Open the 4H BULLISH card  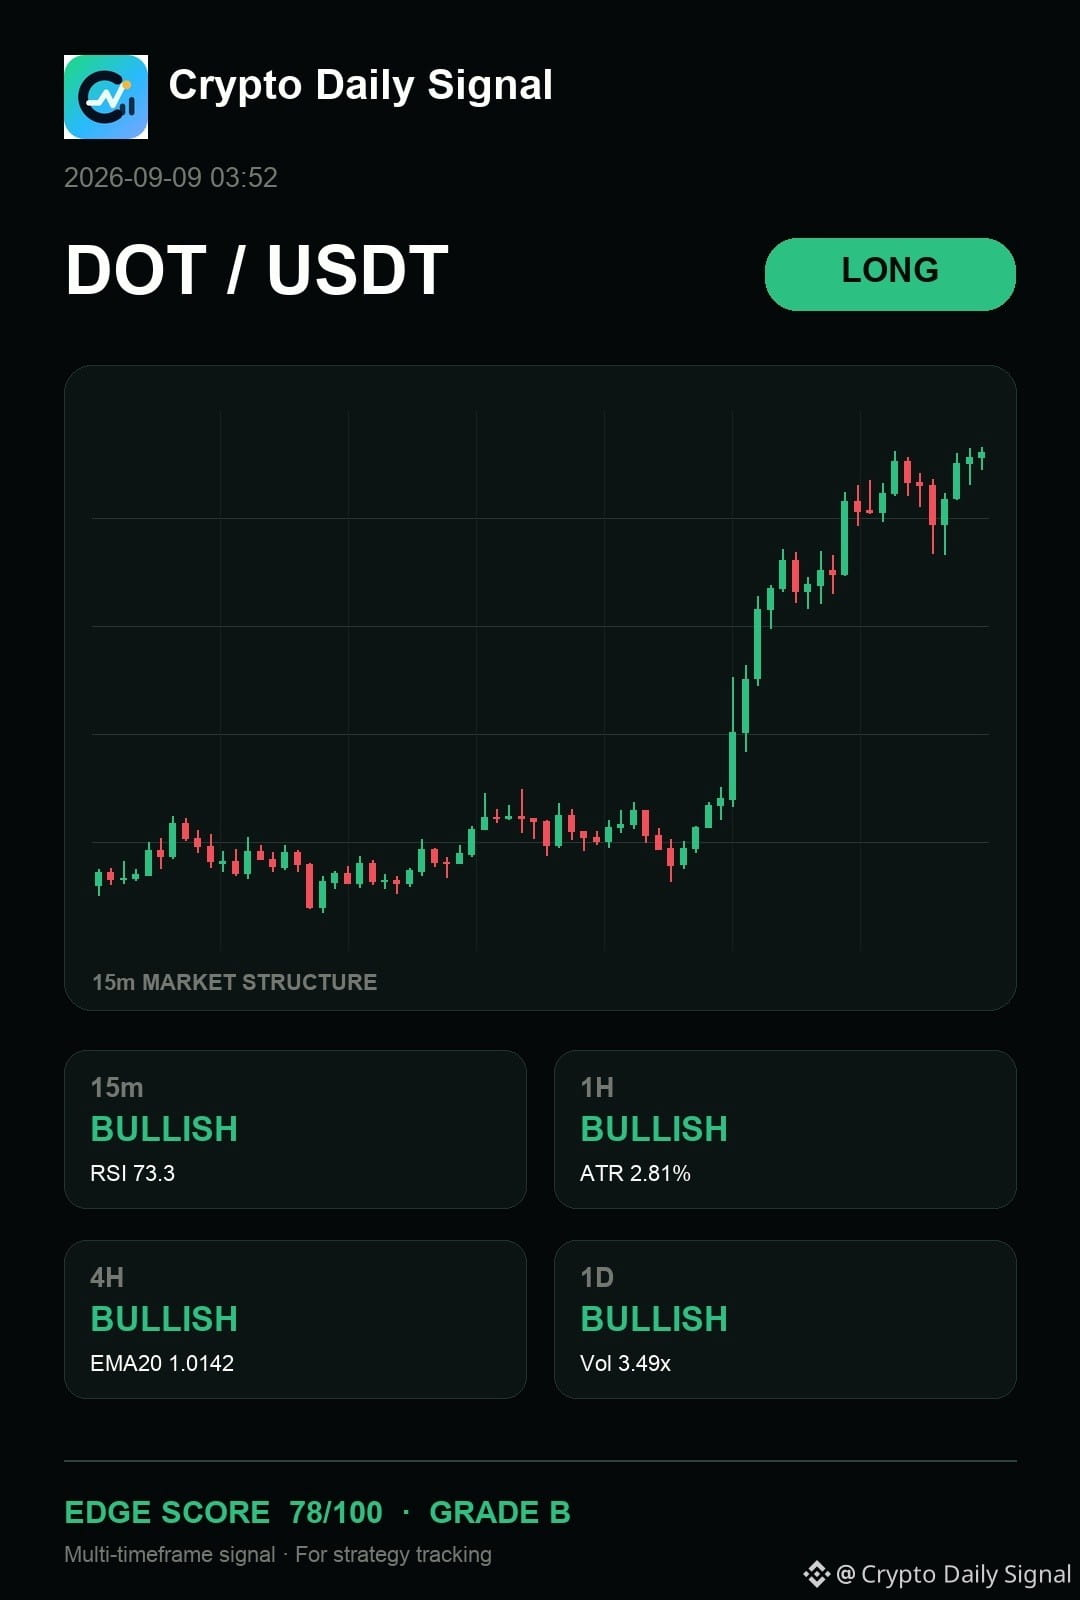tap(295, 1319)
